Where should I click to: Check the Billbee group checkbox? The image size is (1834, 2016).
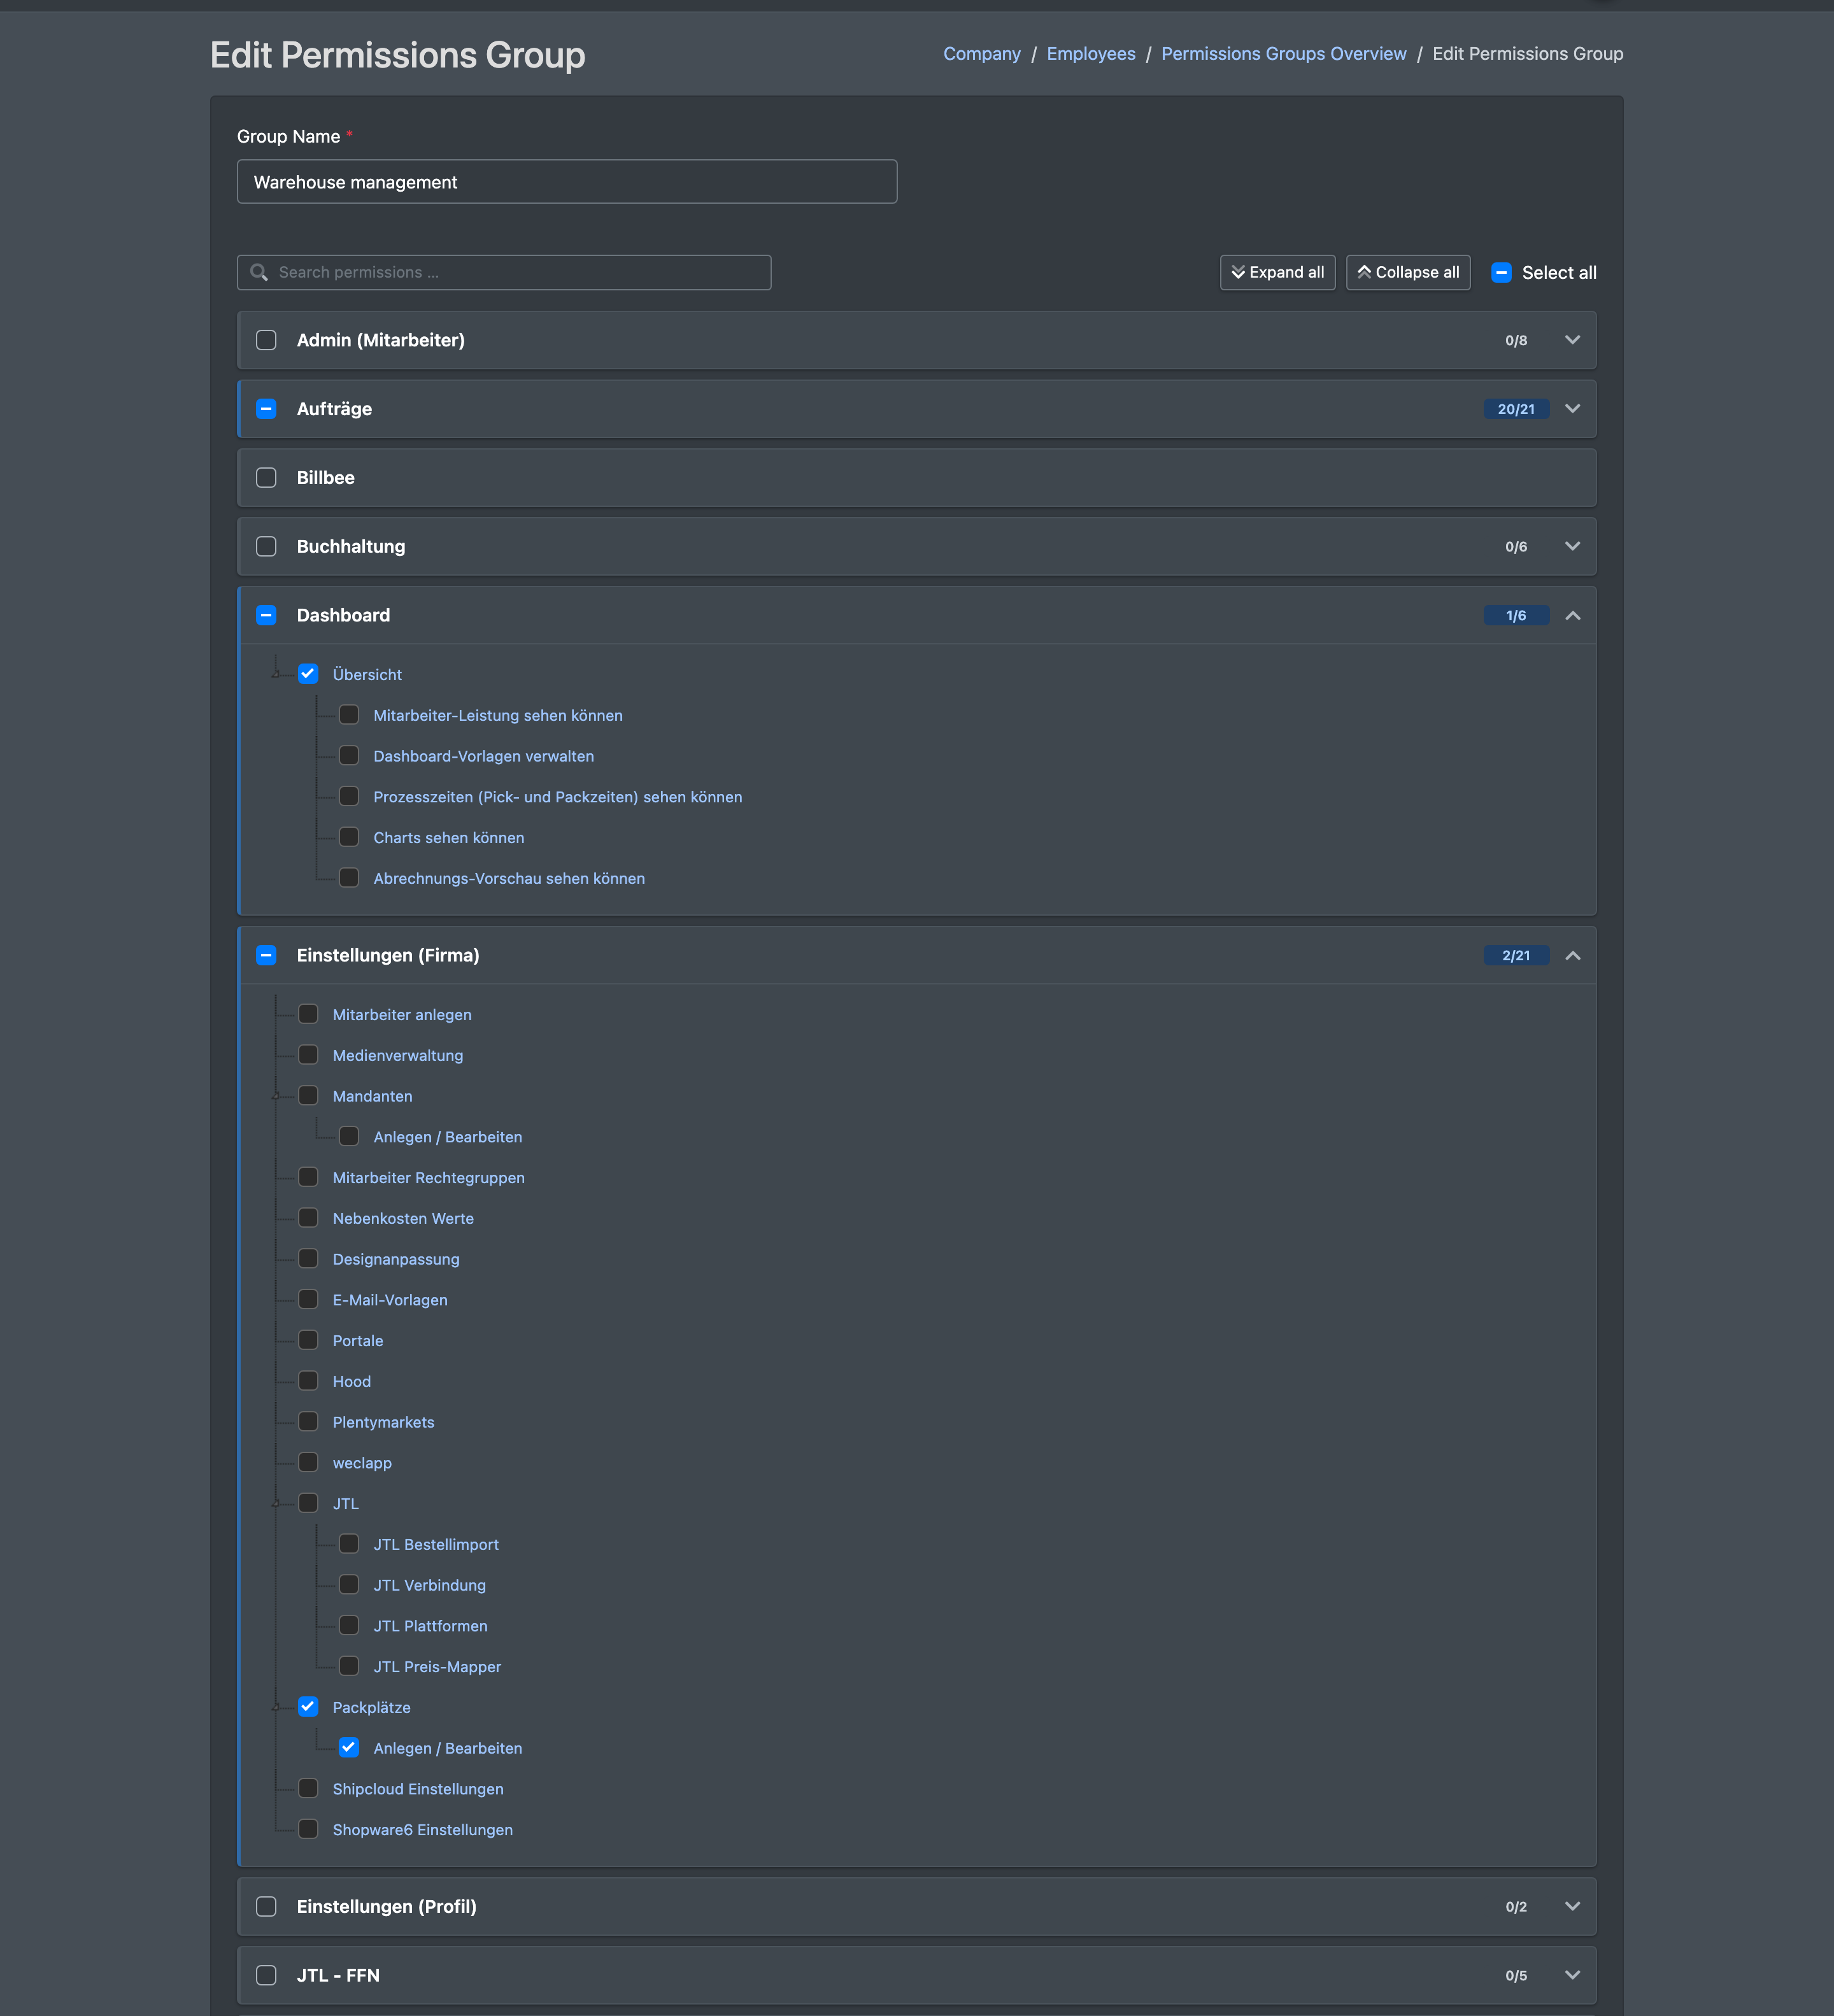(266, 477)
